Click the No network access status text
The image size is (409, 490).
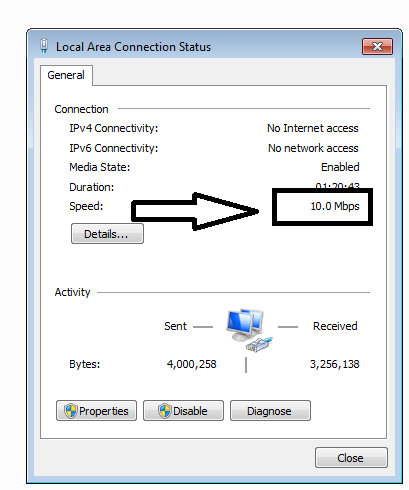(313, 148)
